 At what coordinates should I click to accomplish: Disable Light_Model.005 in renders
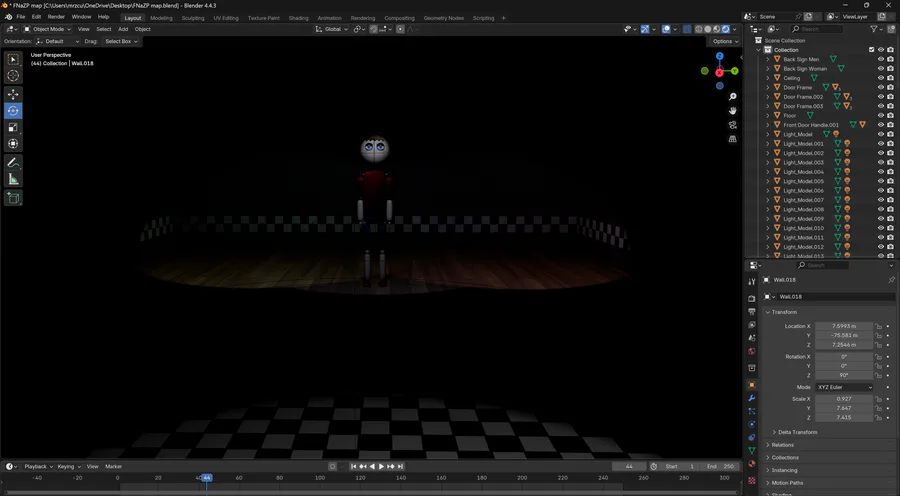(x=890, y=181)
